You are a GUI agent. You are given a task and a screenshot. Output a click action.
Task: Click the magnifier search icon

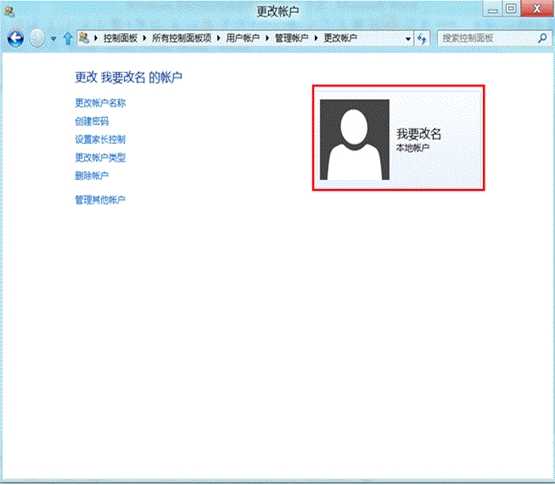pos(543,38)
